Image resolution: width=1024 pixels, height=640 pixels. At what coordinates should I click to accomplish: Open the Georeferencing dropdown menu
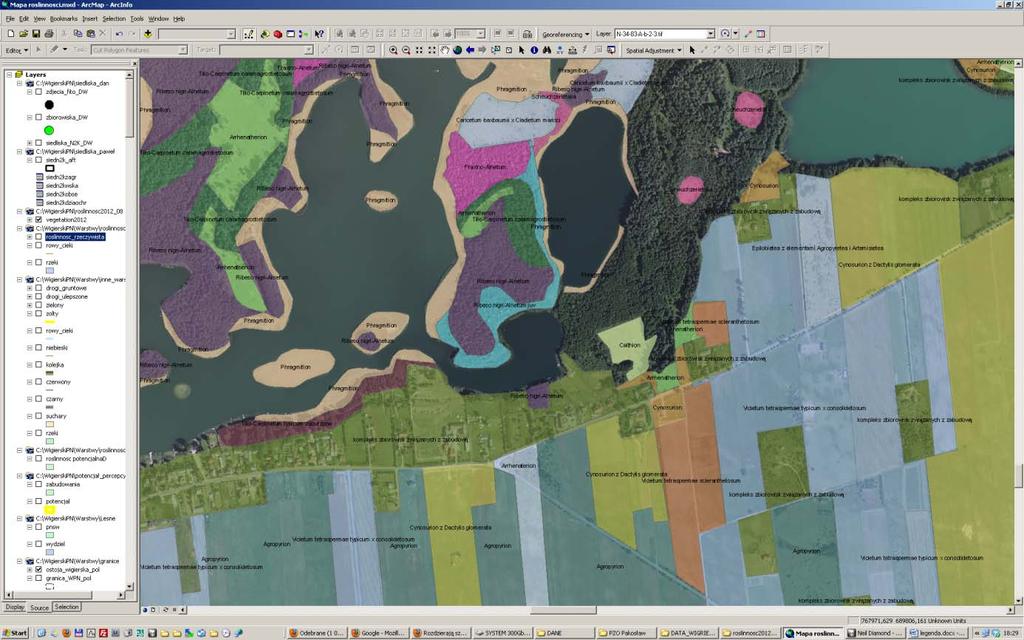(566, 34)
